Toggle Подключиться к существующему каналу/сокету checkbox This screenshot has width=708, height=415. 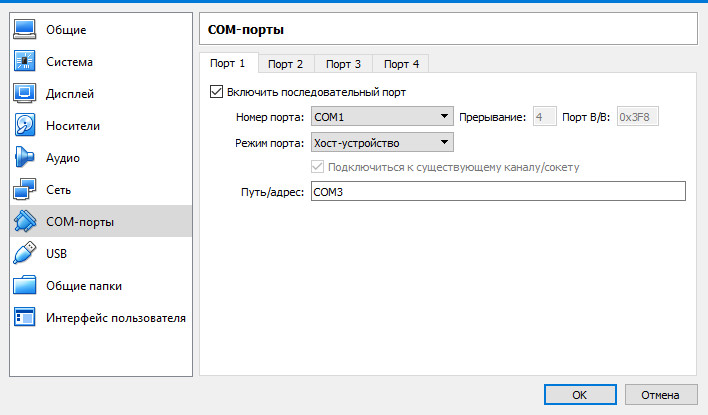[x=319, y=167]
